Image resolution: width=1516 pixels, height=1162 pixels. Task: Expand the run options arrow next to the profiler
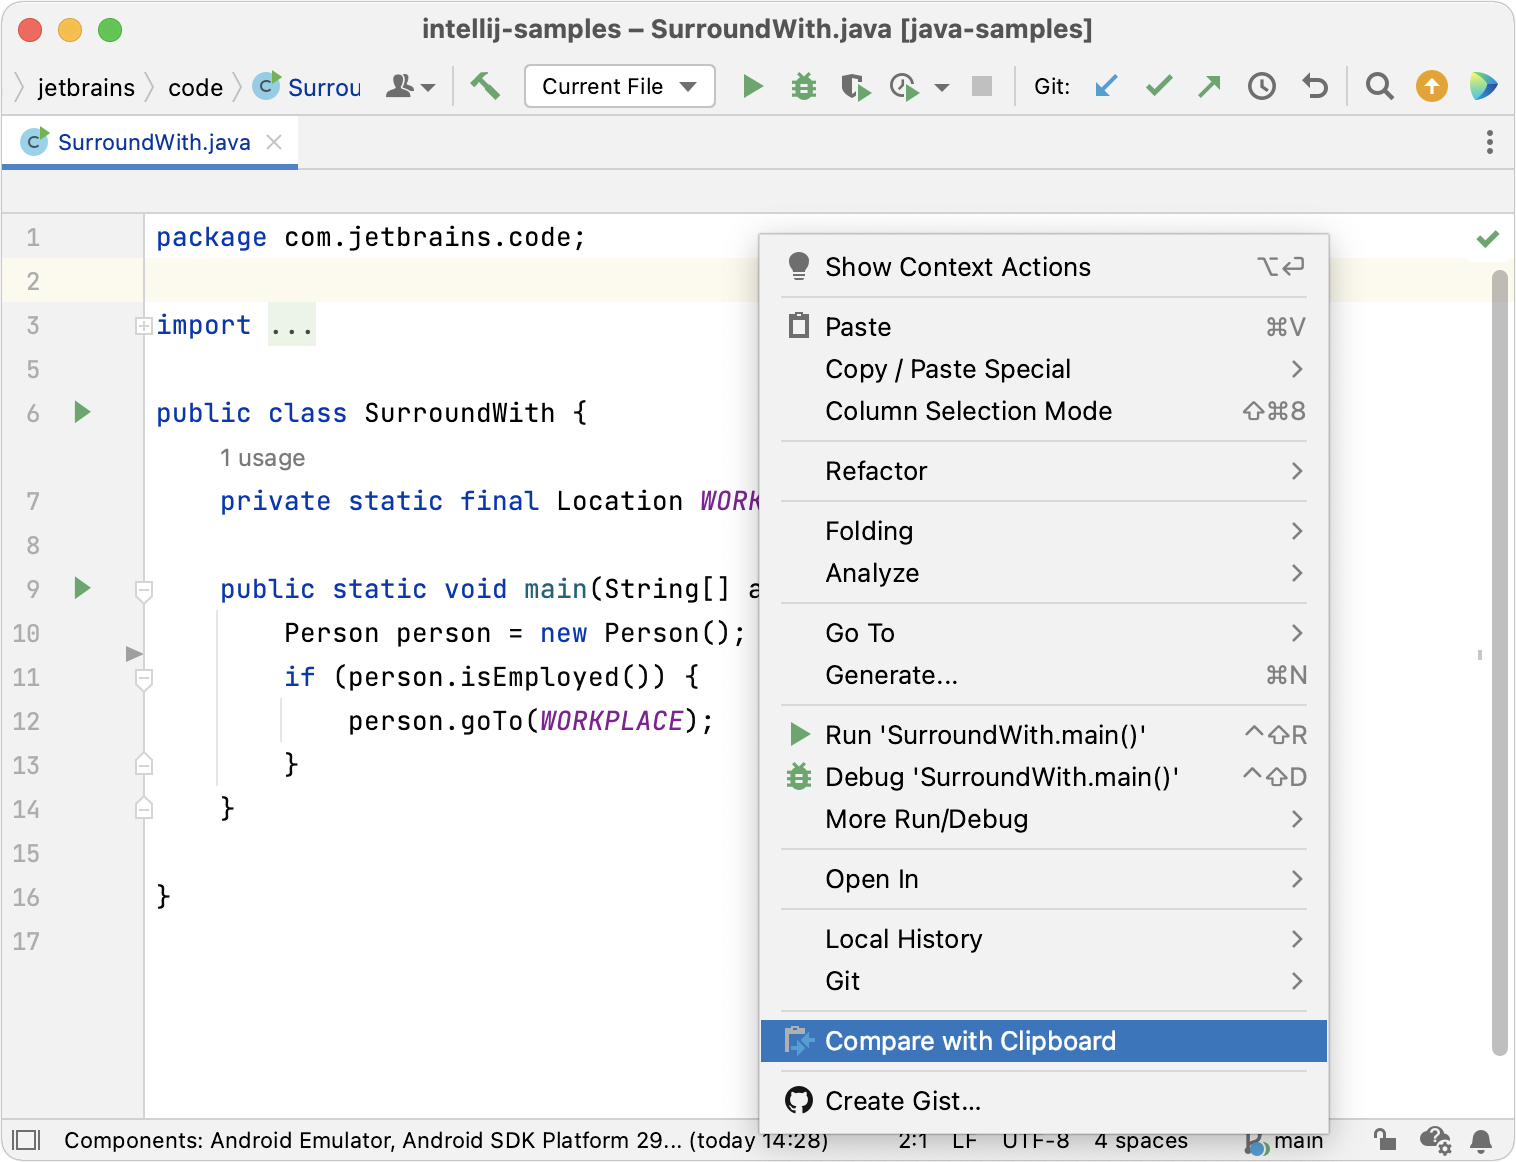pos(941,88)
